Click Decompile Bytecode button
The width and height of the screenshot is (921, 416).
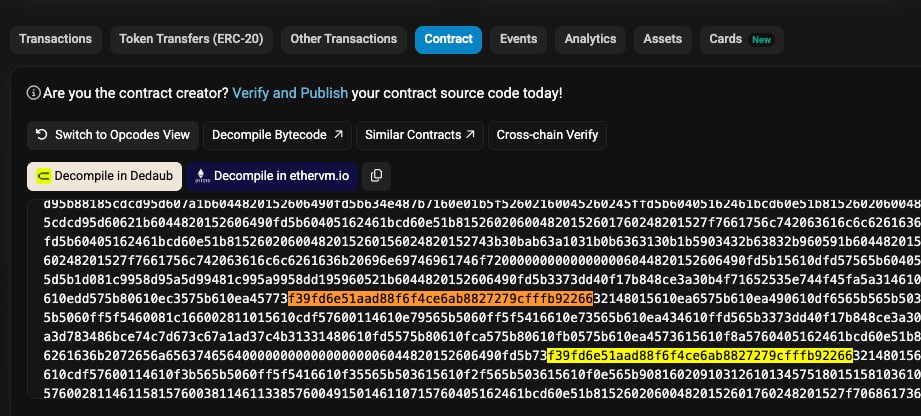(277, 135)
